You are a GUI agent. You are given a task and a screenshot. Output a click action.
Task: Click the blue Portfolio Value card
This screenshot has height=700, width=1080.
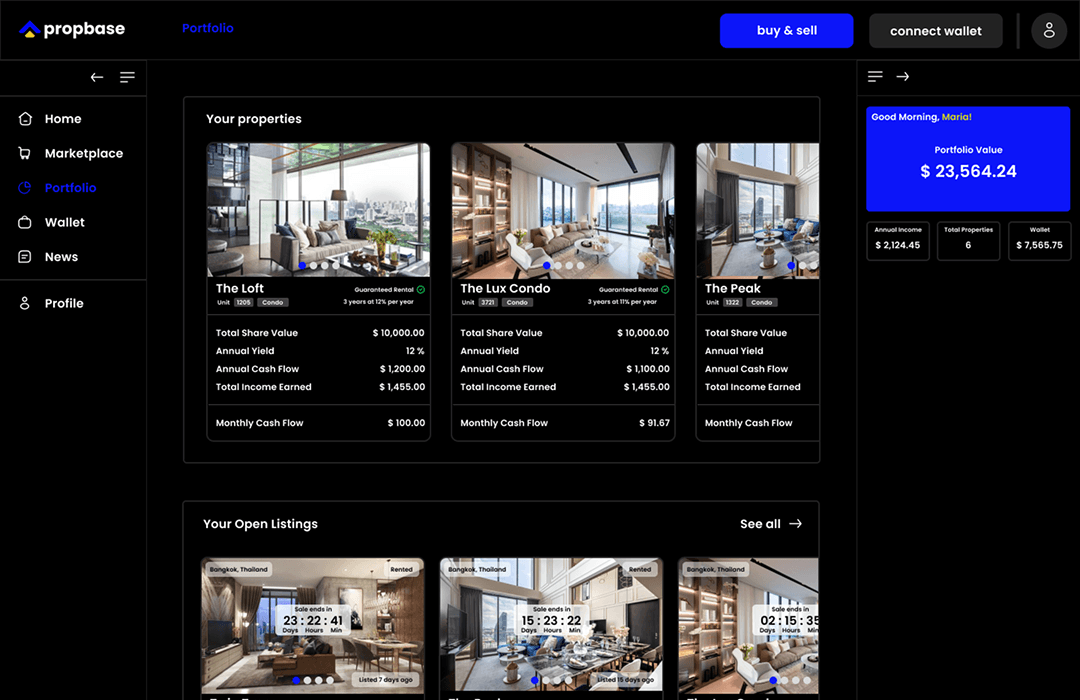[967, 160]
